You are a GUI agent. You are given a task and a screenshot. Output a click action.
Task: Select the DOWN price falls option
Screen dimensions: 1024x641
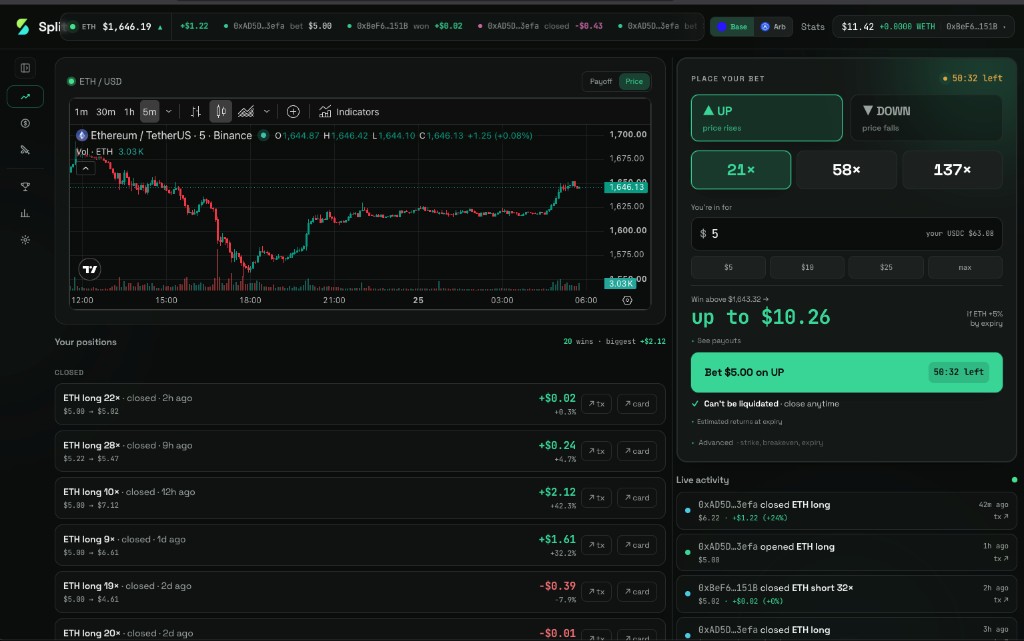(x=926, y=118)
